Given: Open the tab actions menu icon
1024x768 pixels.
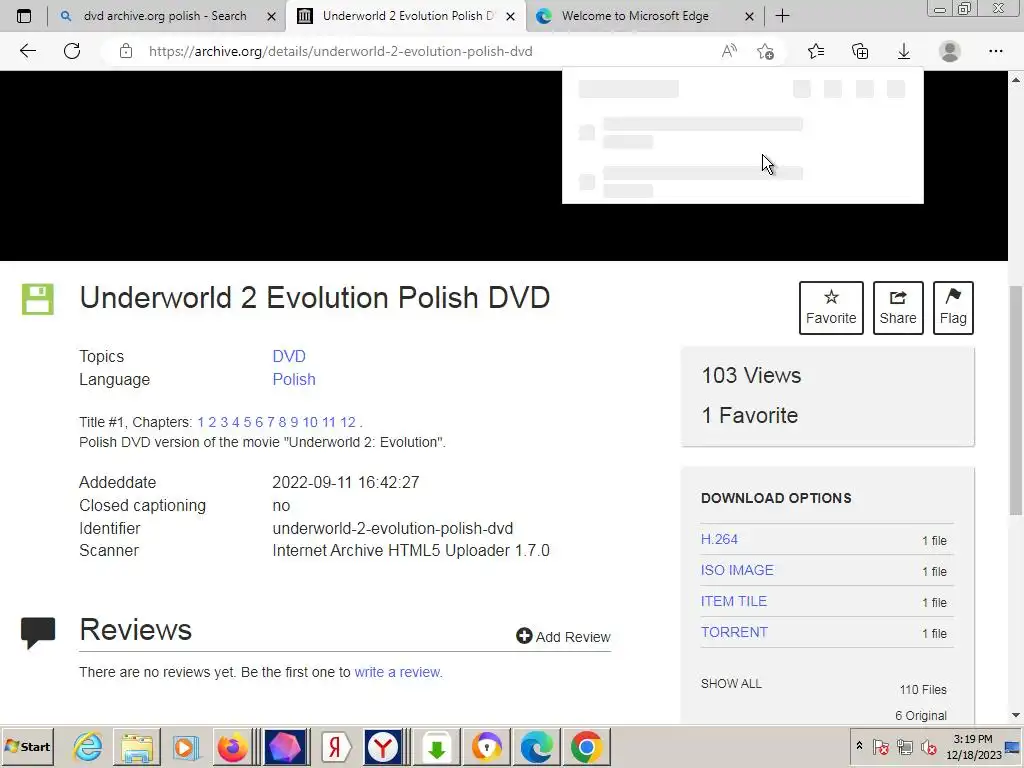Looking at the screenshot, I should click(24, 16).
